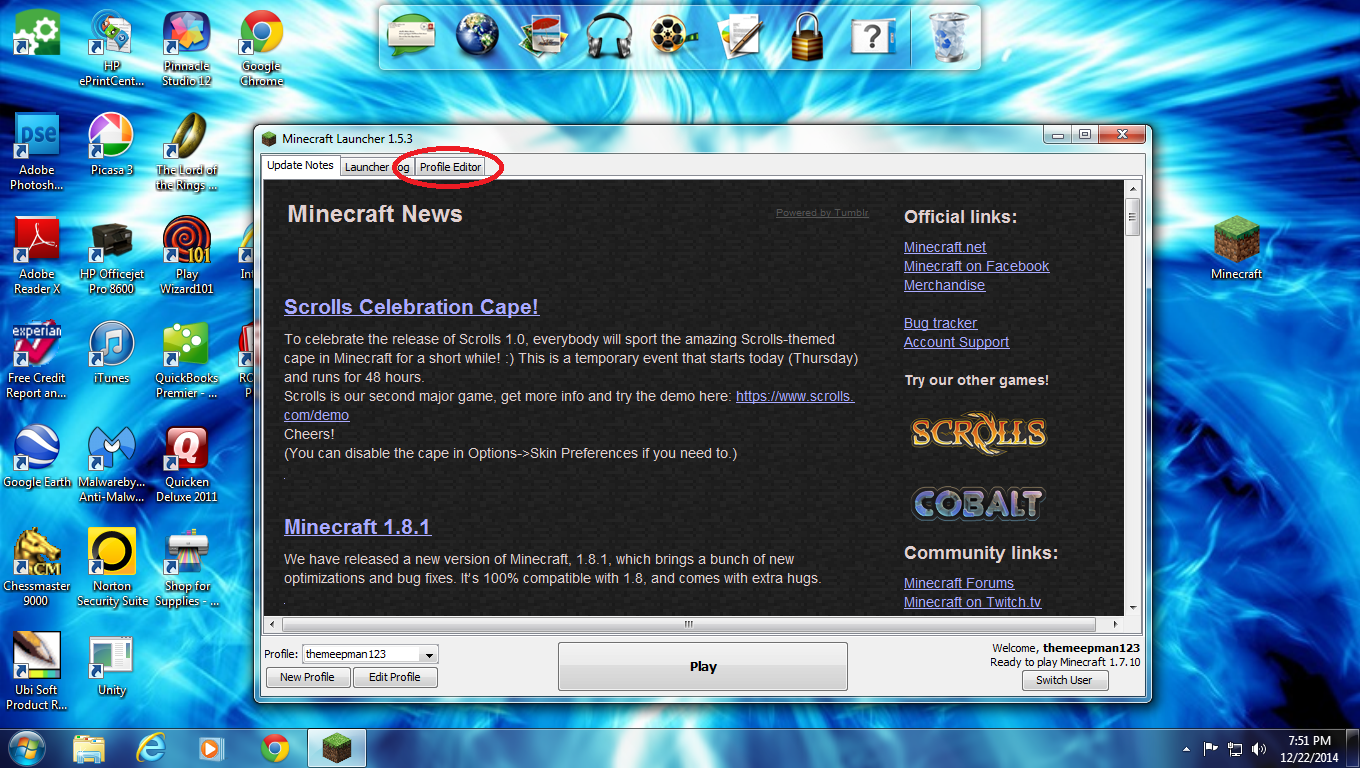1360x769 pixels.
Task: Click the speaker icon in the system tray
Action: click(x=1259, y=748)
